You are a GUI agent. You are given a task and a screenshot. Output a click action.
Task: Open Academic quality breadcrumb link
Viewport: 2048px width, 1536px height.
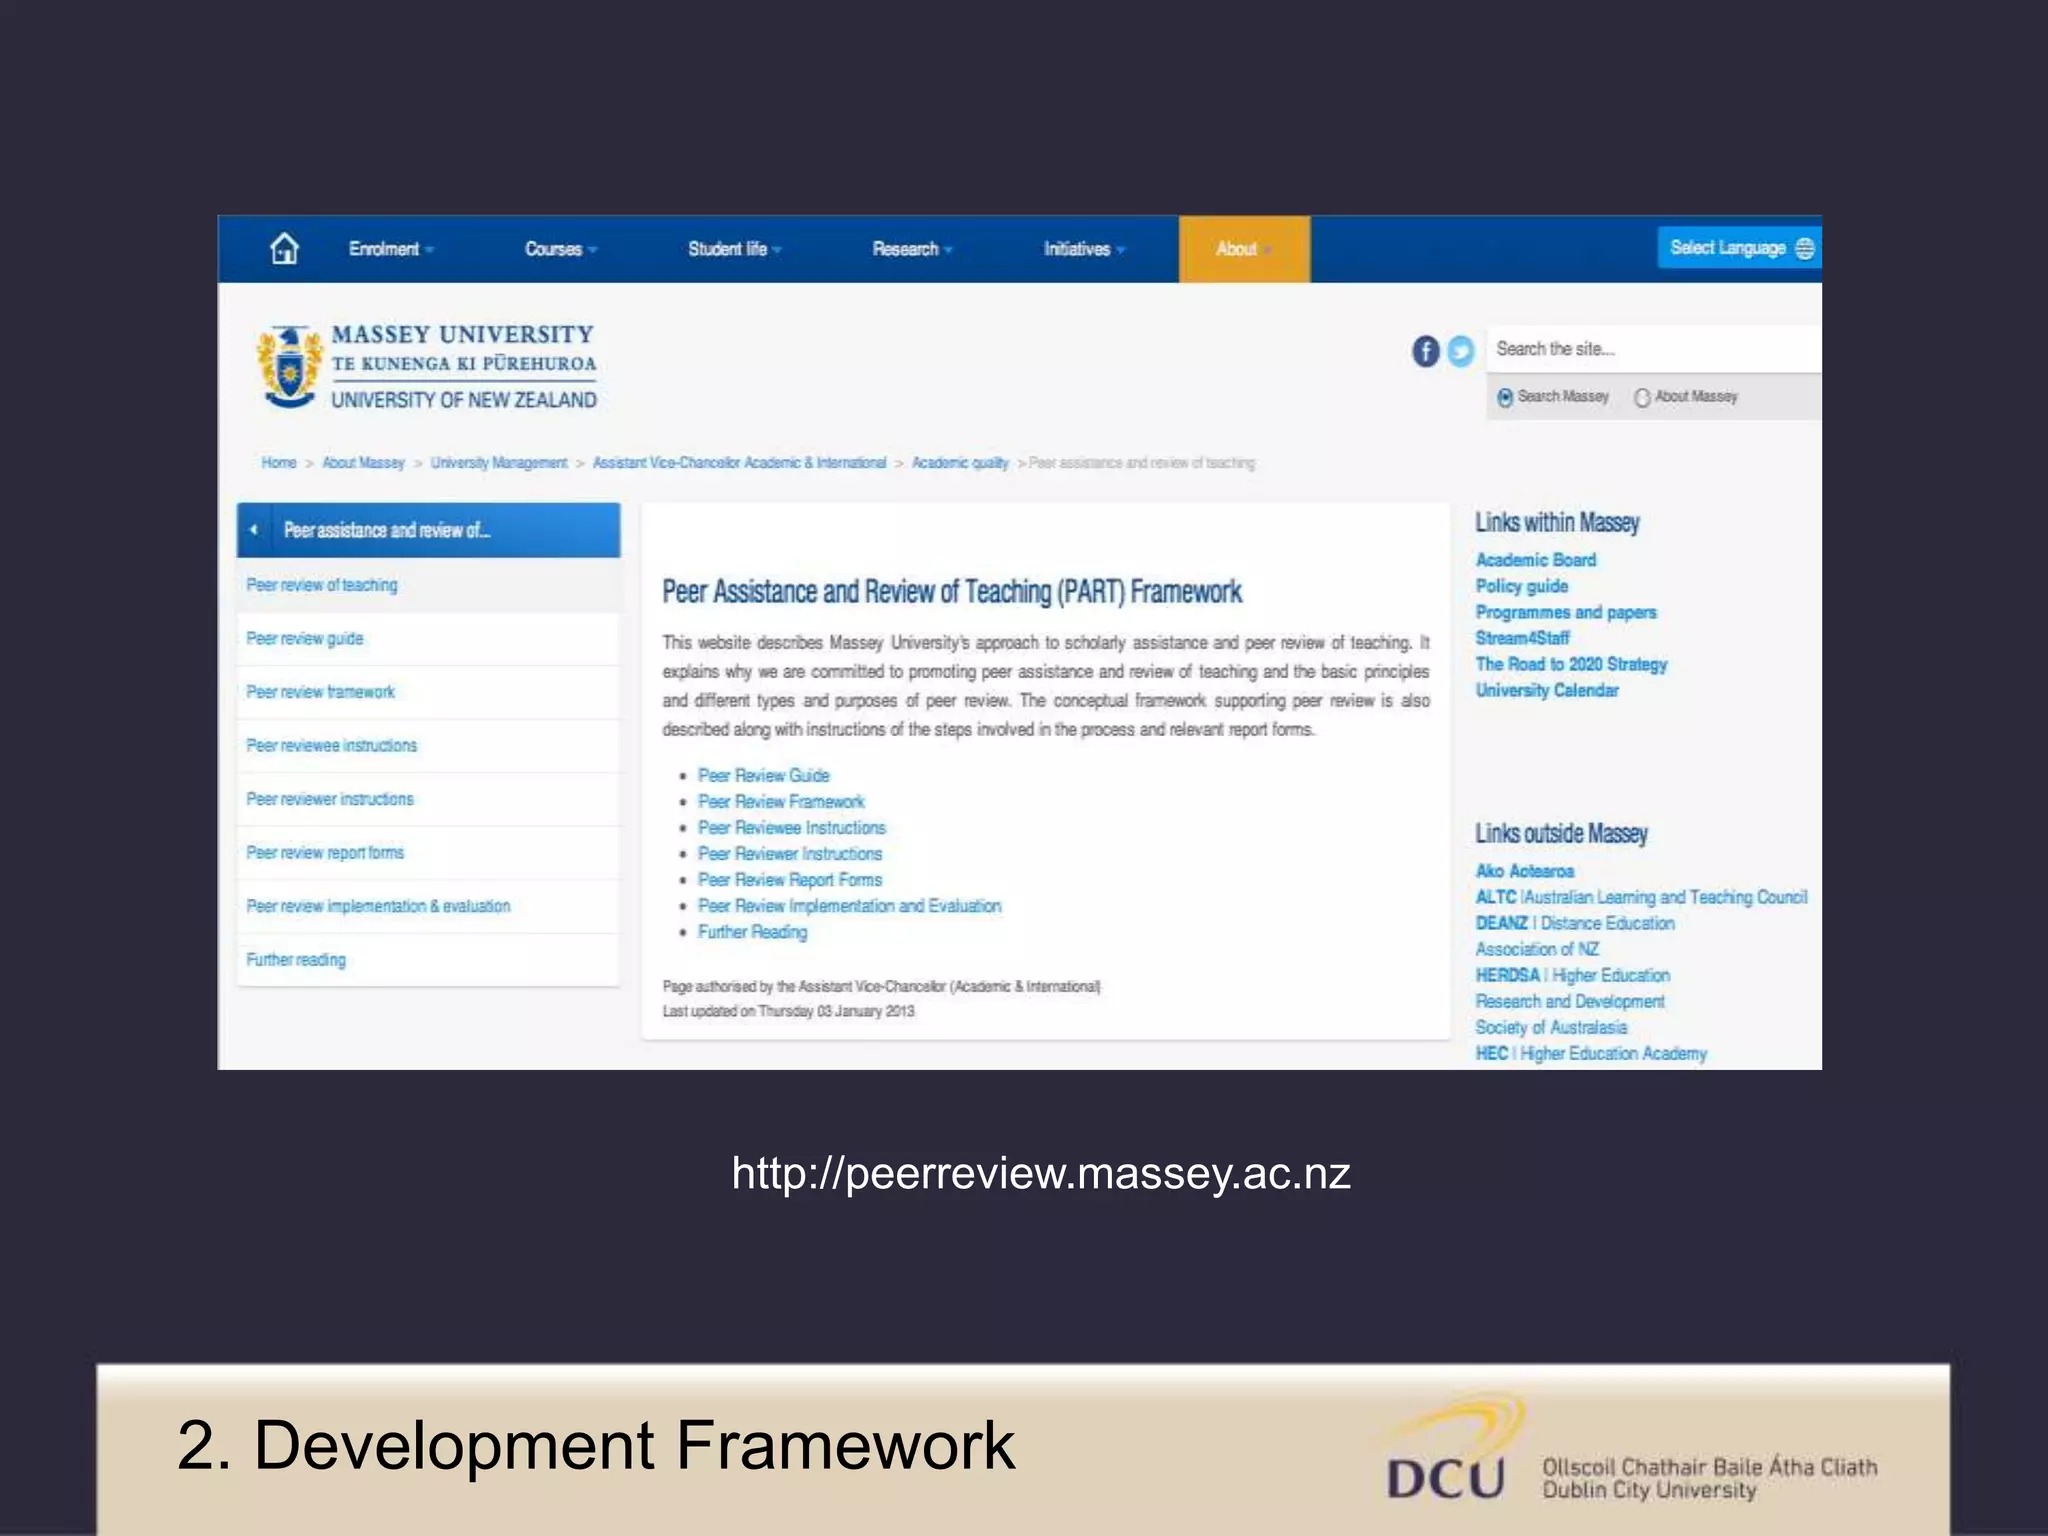pyautogui.click(x=960, y=463)
